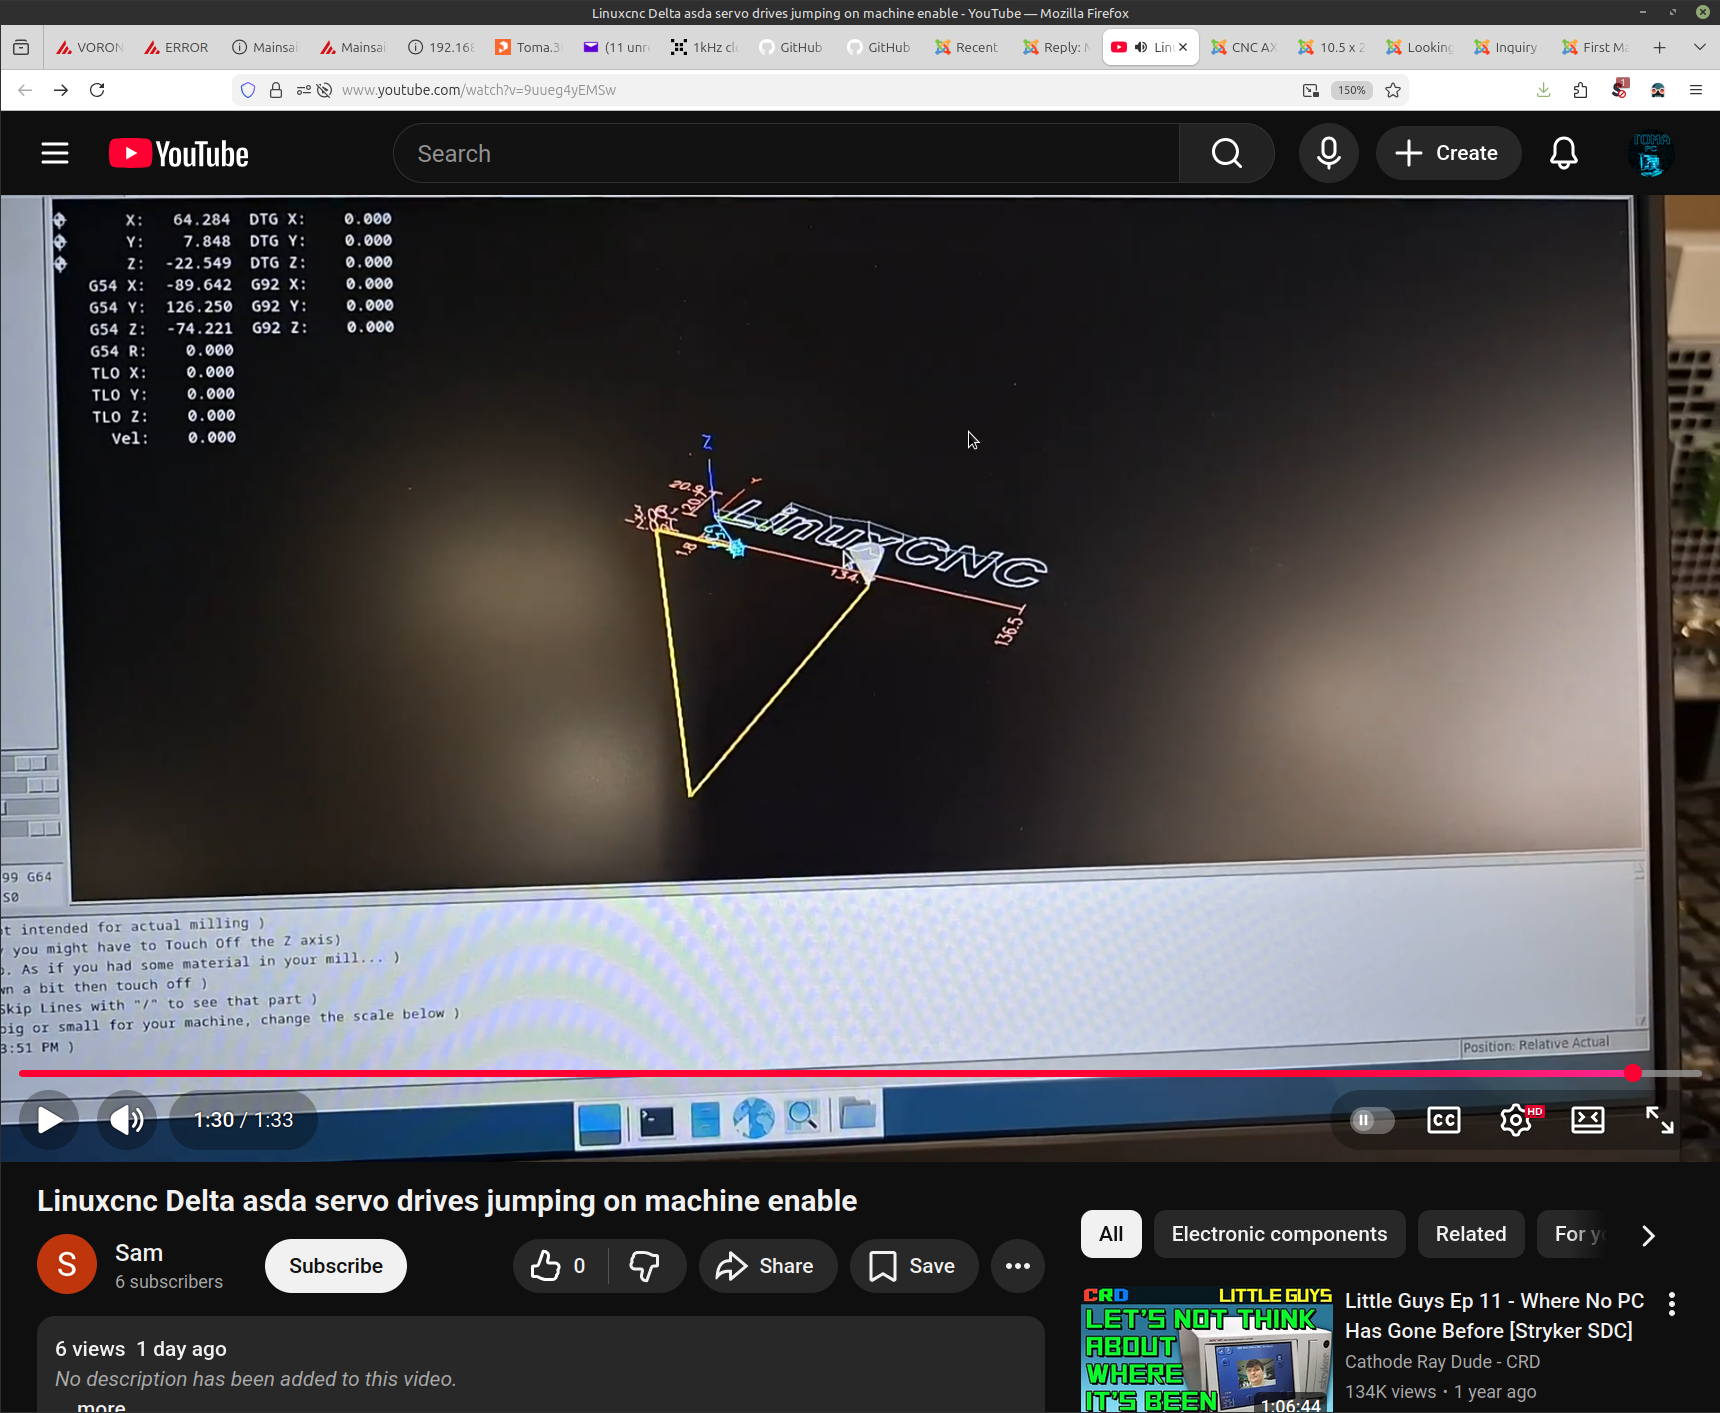The height and width of the screenshot is (1413, 1720).
Task: Click the red video progress bar
Action: tap(800, 1073)
